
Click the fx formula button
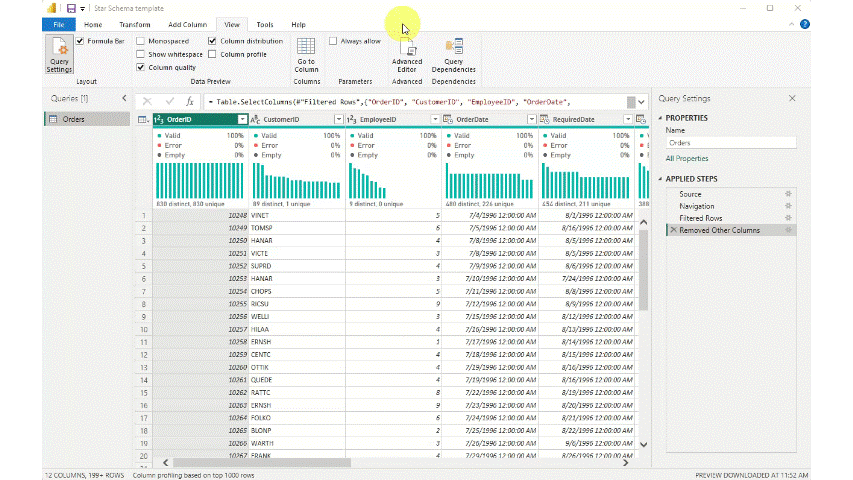[x=190, y=101]
